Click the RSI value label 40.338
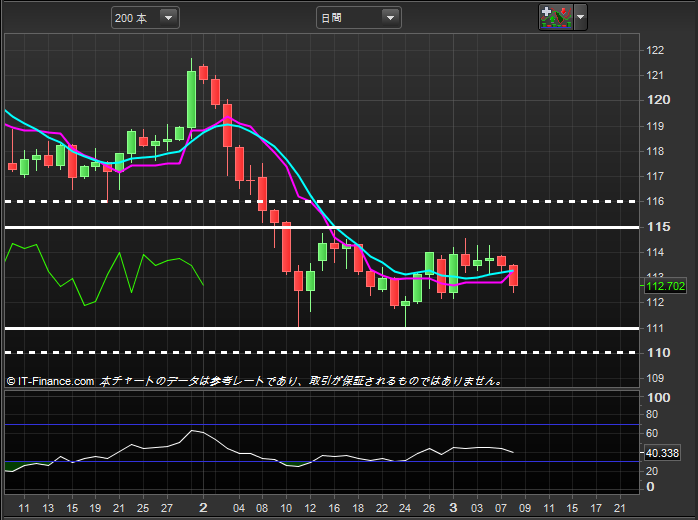Screen dimensions: 698x520 (x=662, y=453)
